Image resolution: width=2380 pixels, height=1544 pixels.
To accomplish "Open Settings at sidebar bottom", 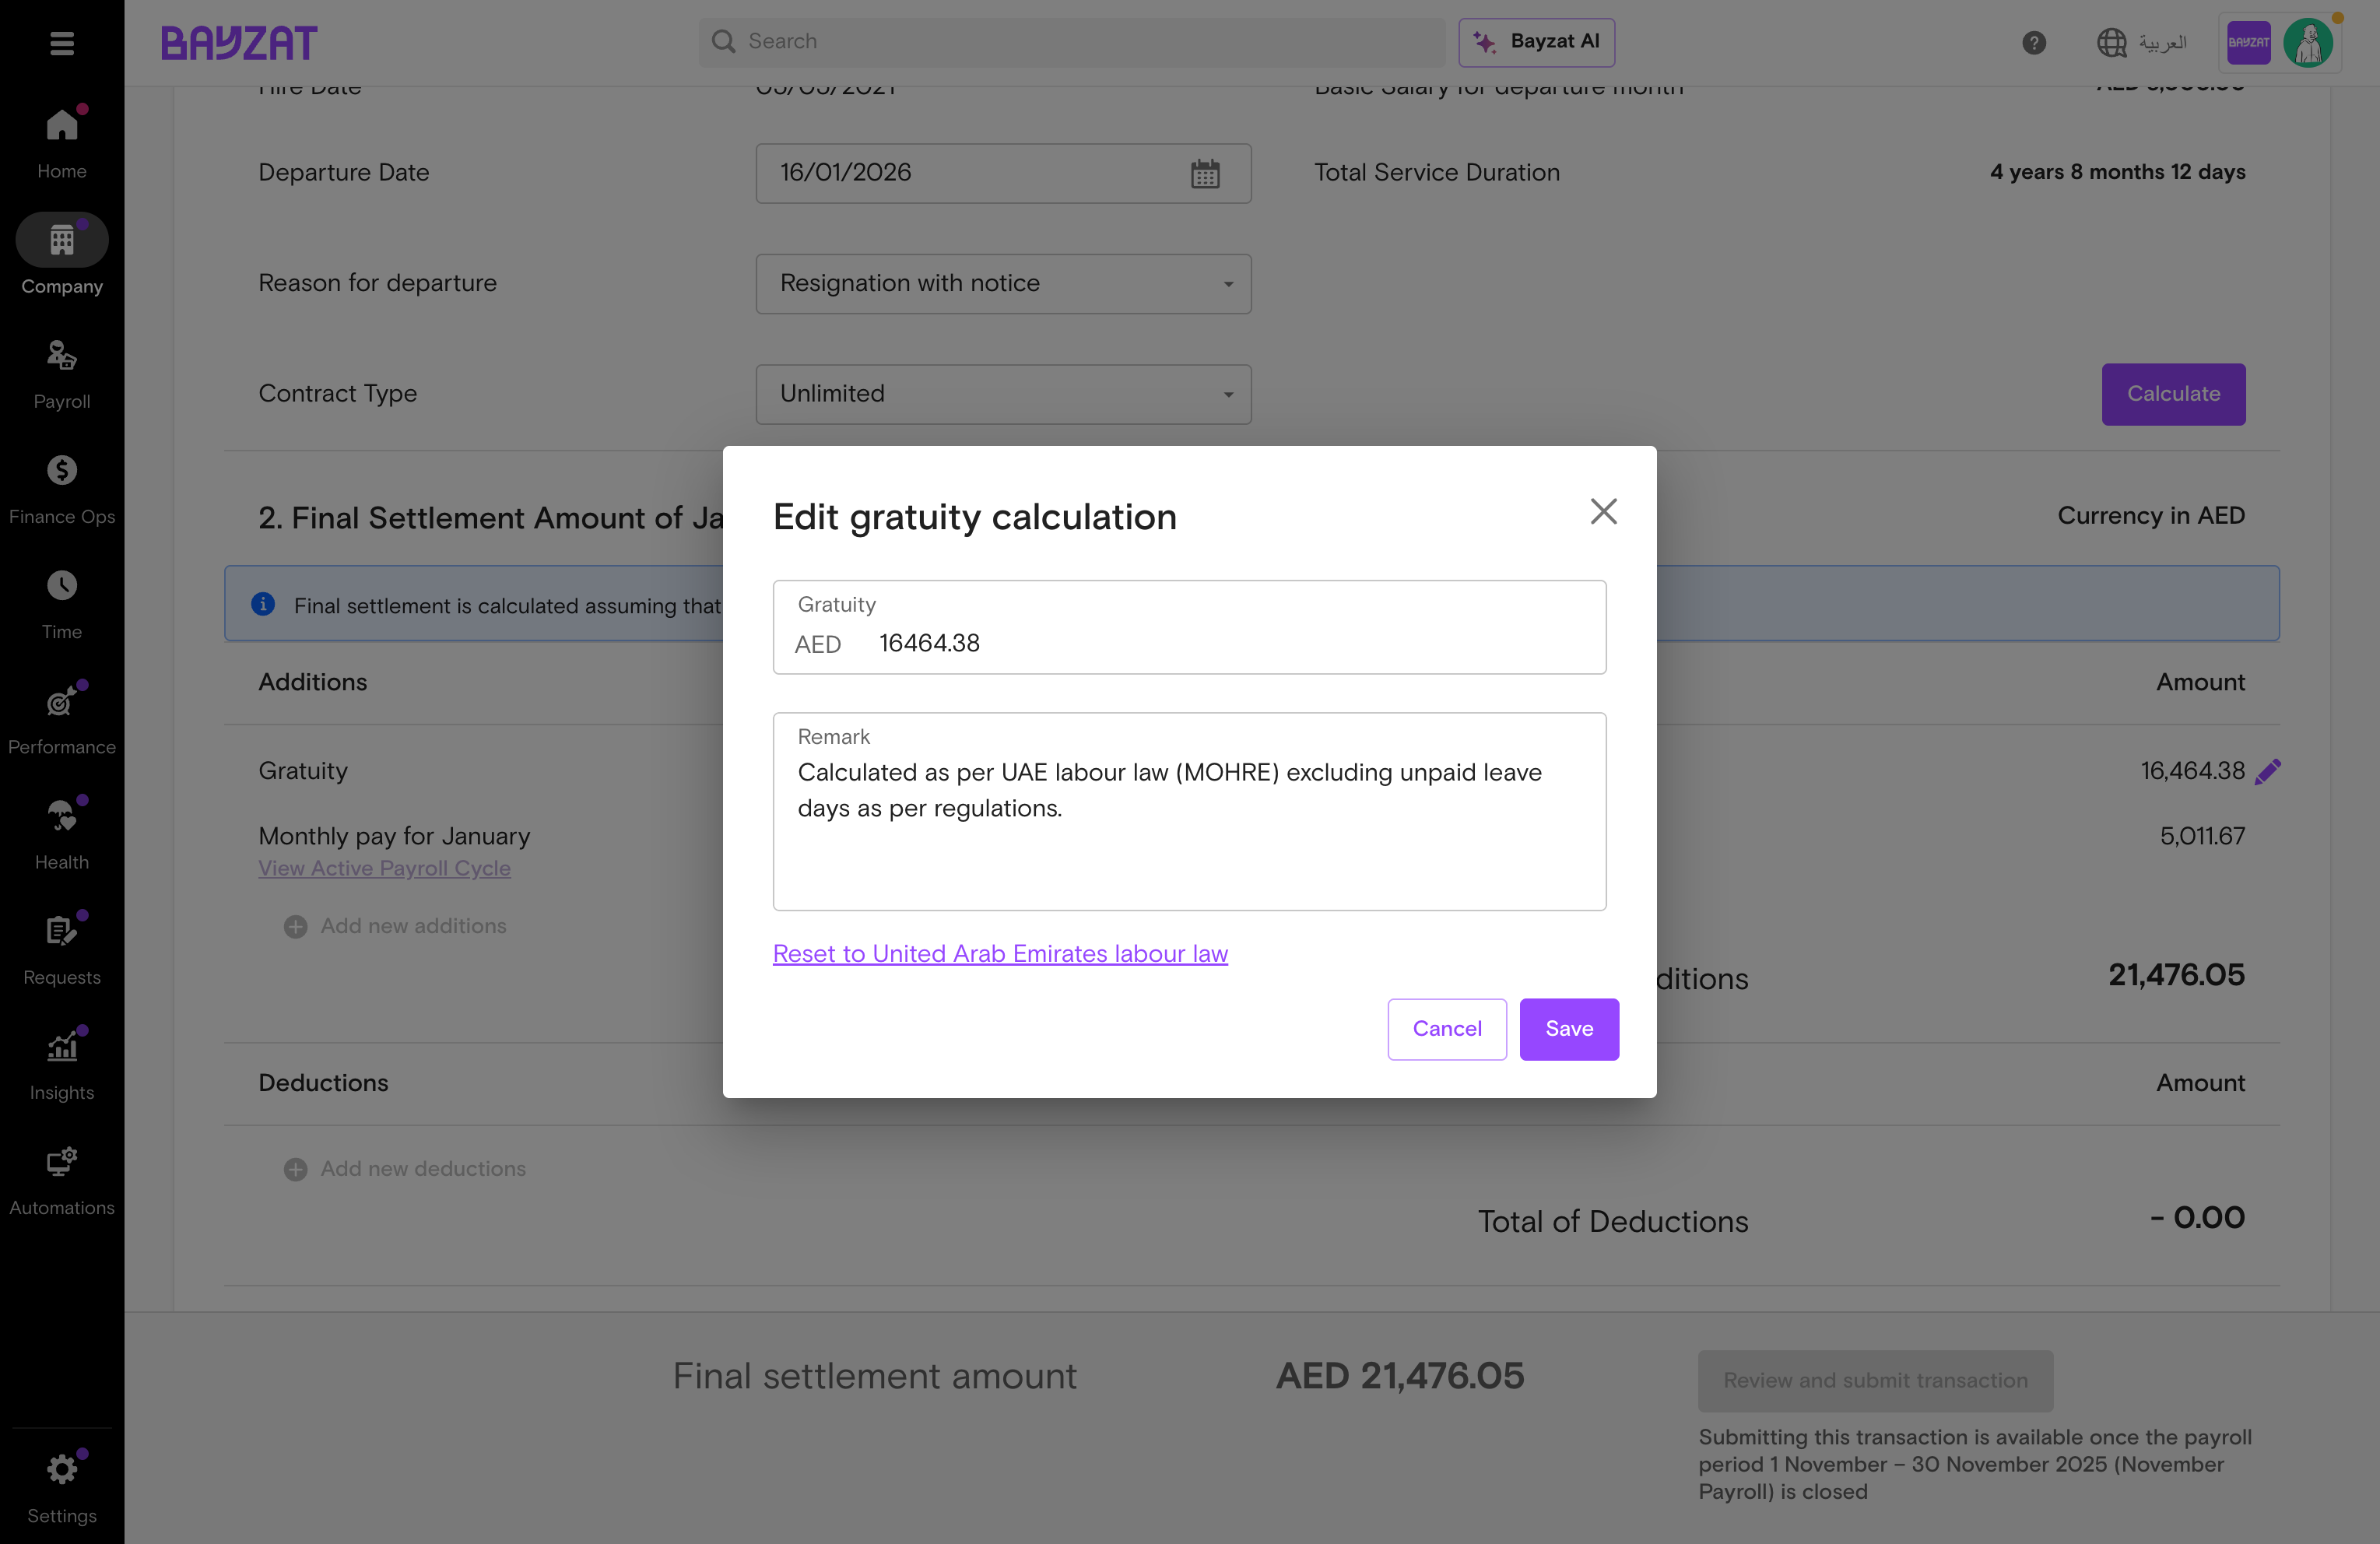I will pyautogui.click(x=62, y=1487).
